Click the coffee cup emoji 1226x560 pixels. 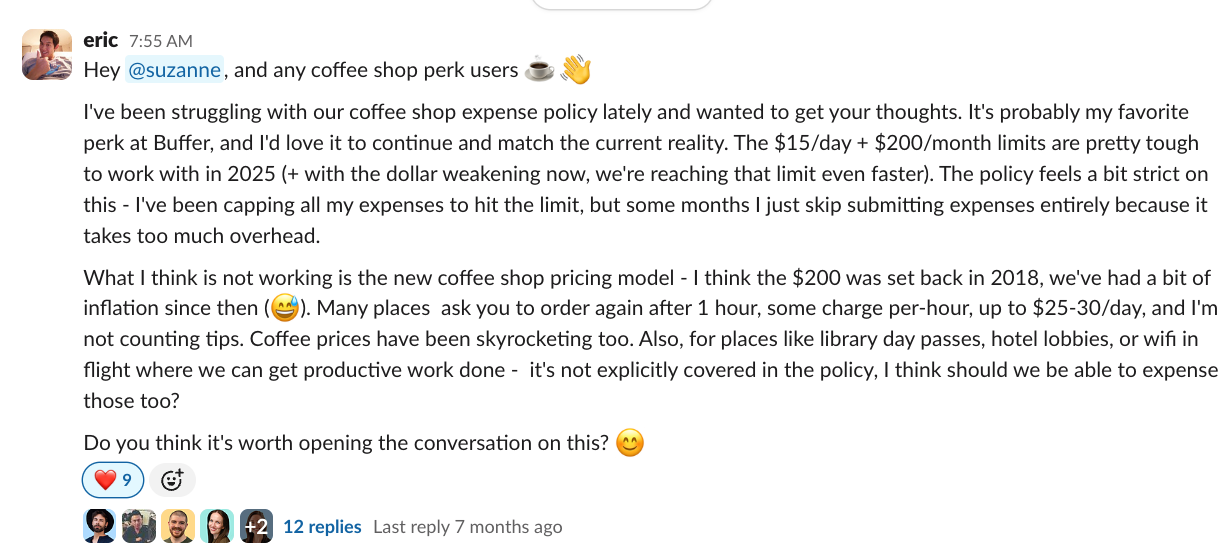[x=540, y=70]
